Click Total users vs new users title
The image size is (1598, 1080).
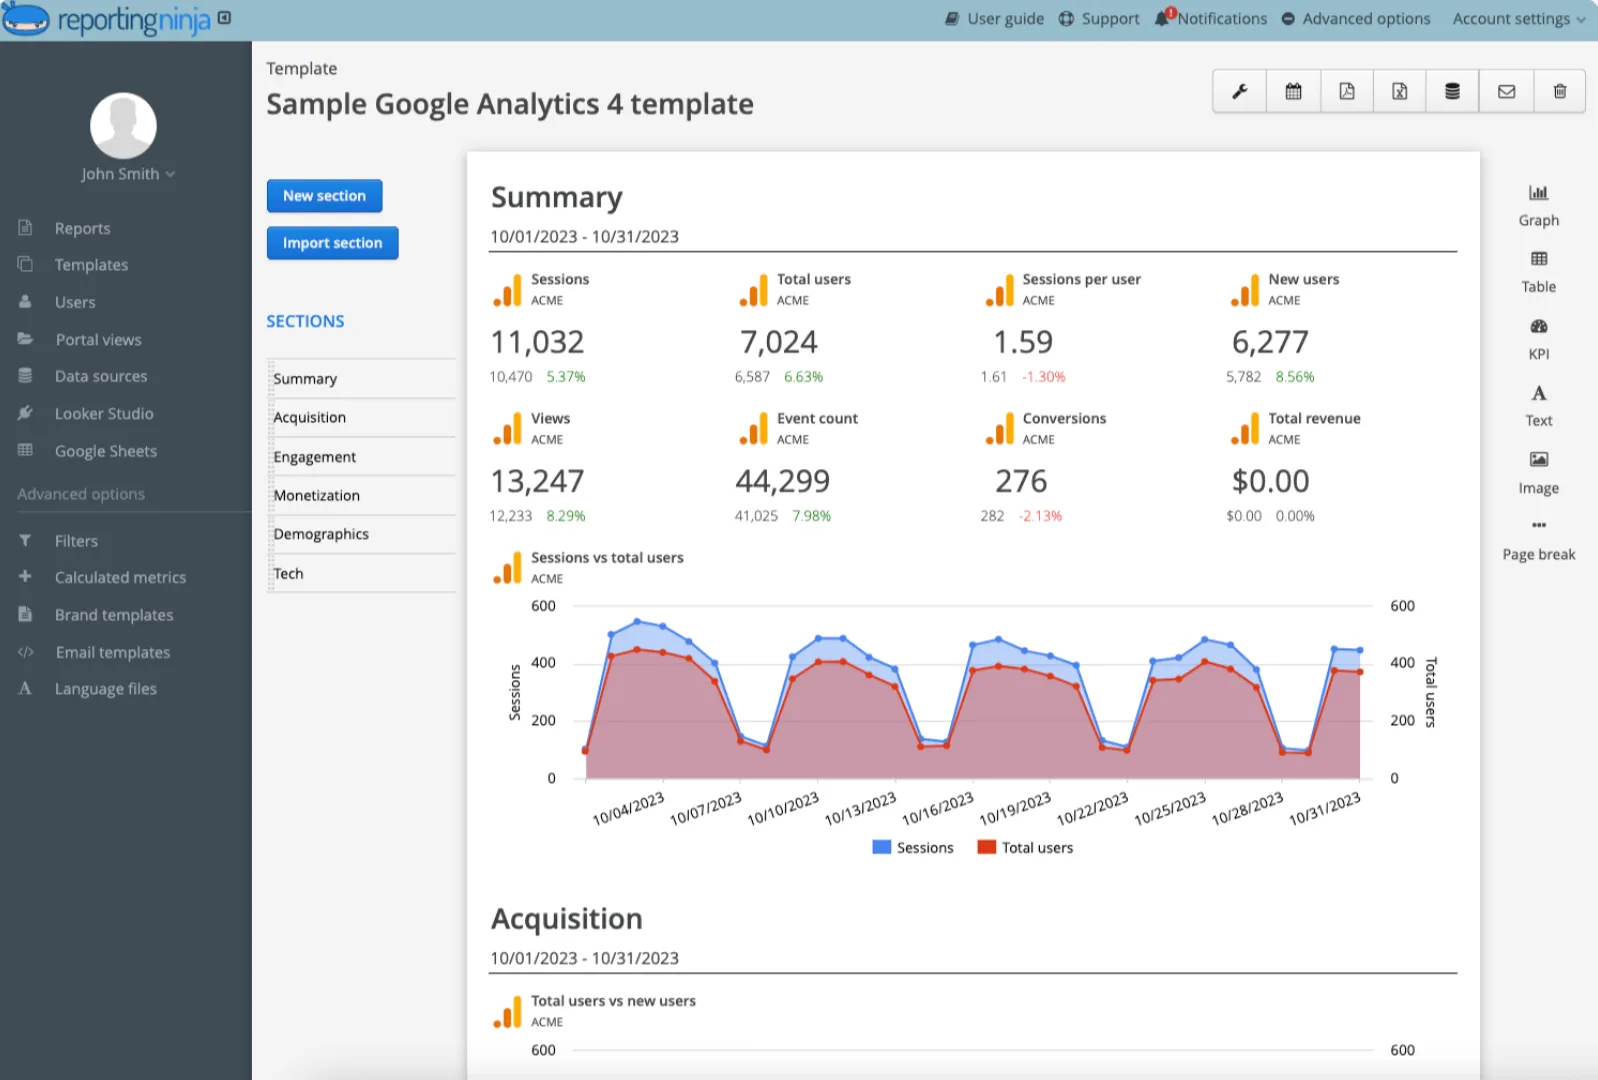pos(613,1001)
